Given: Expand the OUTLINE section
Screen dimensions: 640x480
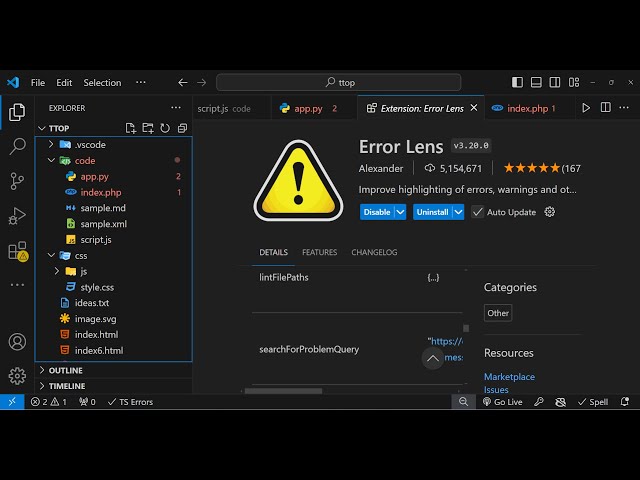Looking at the screenshot, I should click(66, 370).
